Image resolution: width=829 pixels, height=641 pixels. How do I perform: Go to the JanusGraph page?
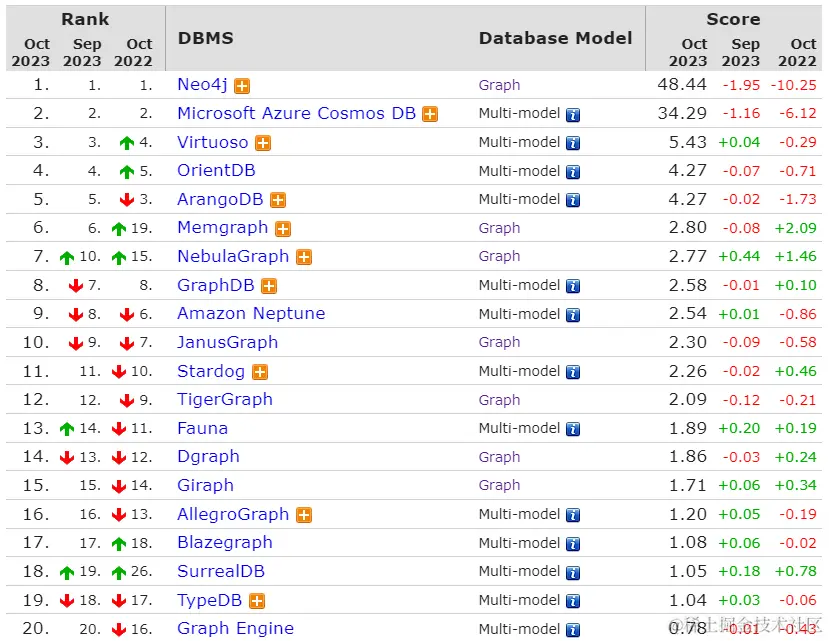(x=227, y=342)
